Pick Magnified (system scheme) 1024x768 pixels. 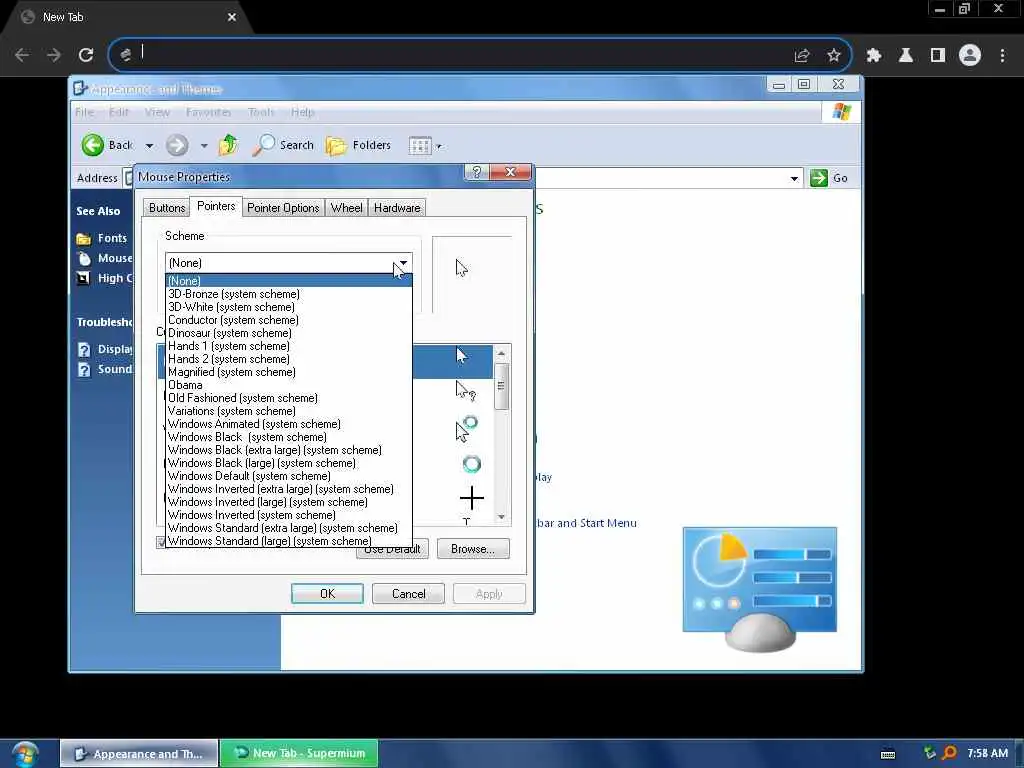tap(288, 372)
